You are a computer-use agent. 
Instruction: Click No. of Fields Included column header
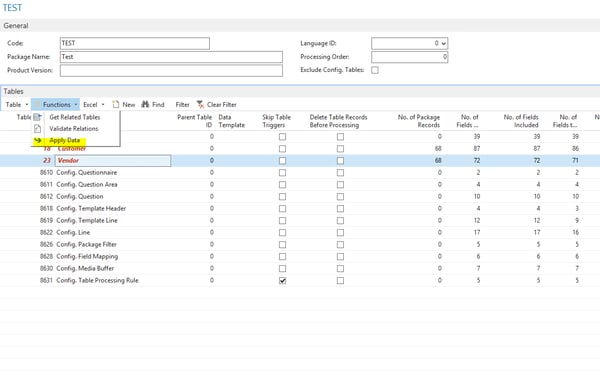(521, 121)
